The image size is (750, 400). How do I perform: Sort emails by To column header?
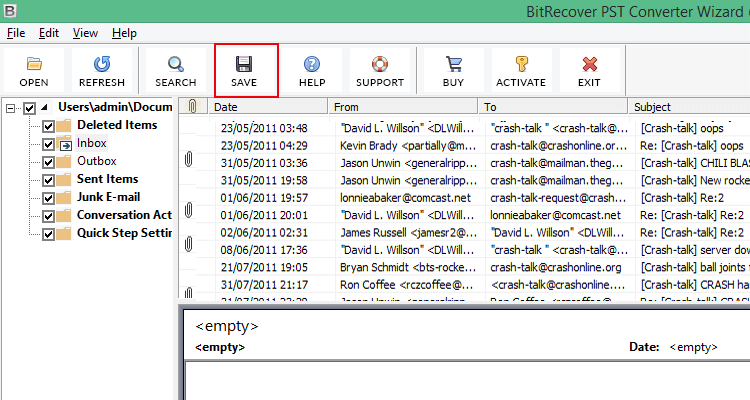pos(553,106)
